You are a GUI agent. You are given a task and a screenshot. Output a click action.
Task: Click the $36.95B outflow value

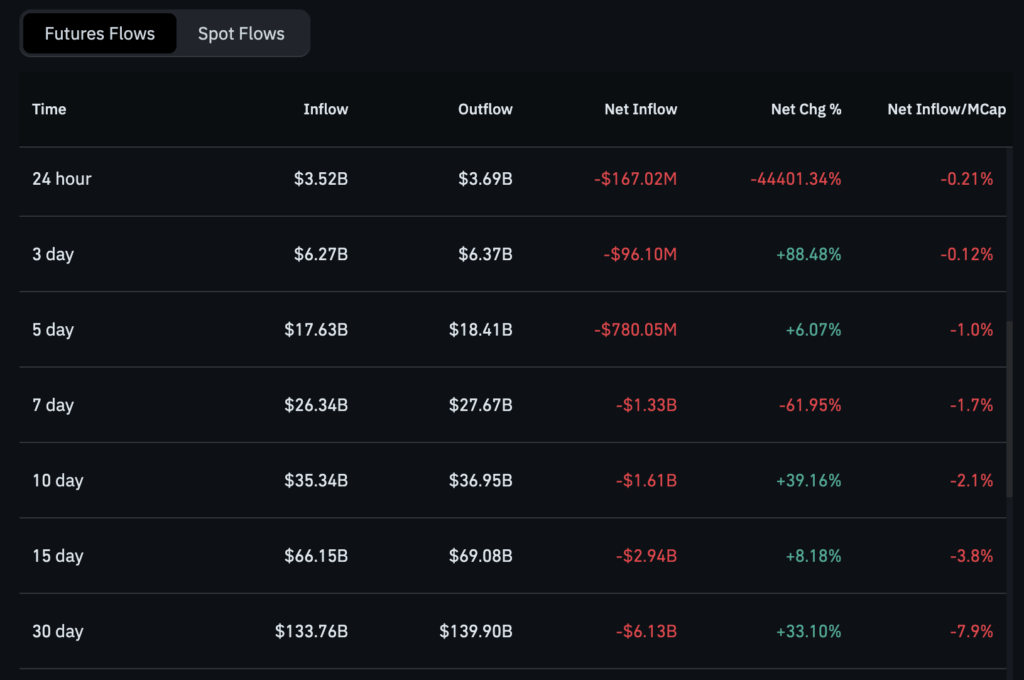click(481, 481)
